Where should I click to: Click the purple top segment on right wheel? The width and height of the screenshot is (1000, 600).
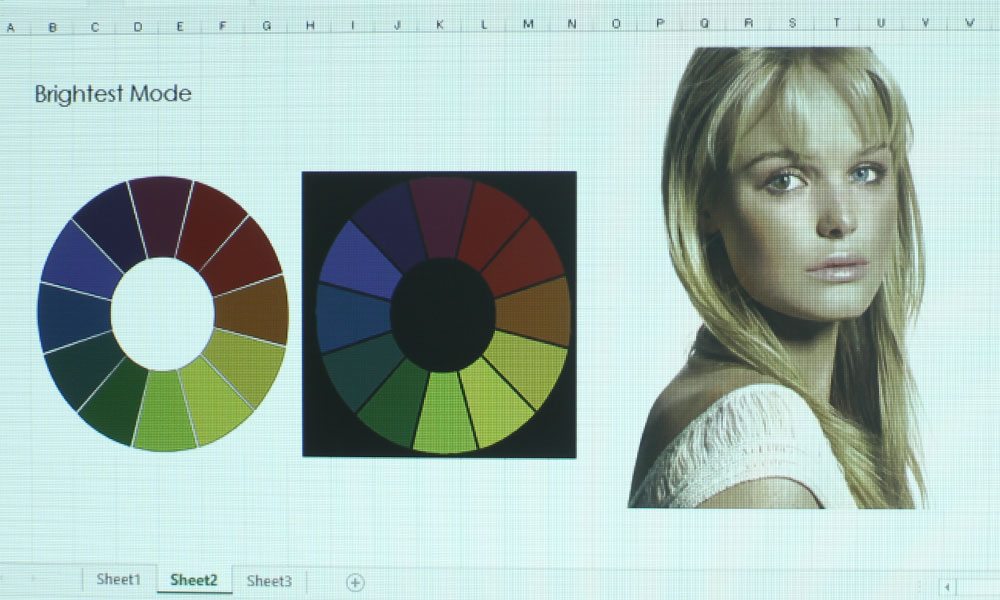tap(440, 213)
